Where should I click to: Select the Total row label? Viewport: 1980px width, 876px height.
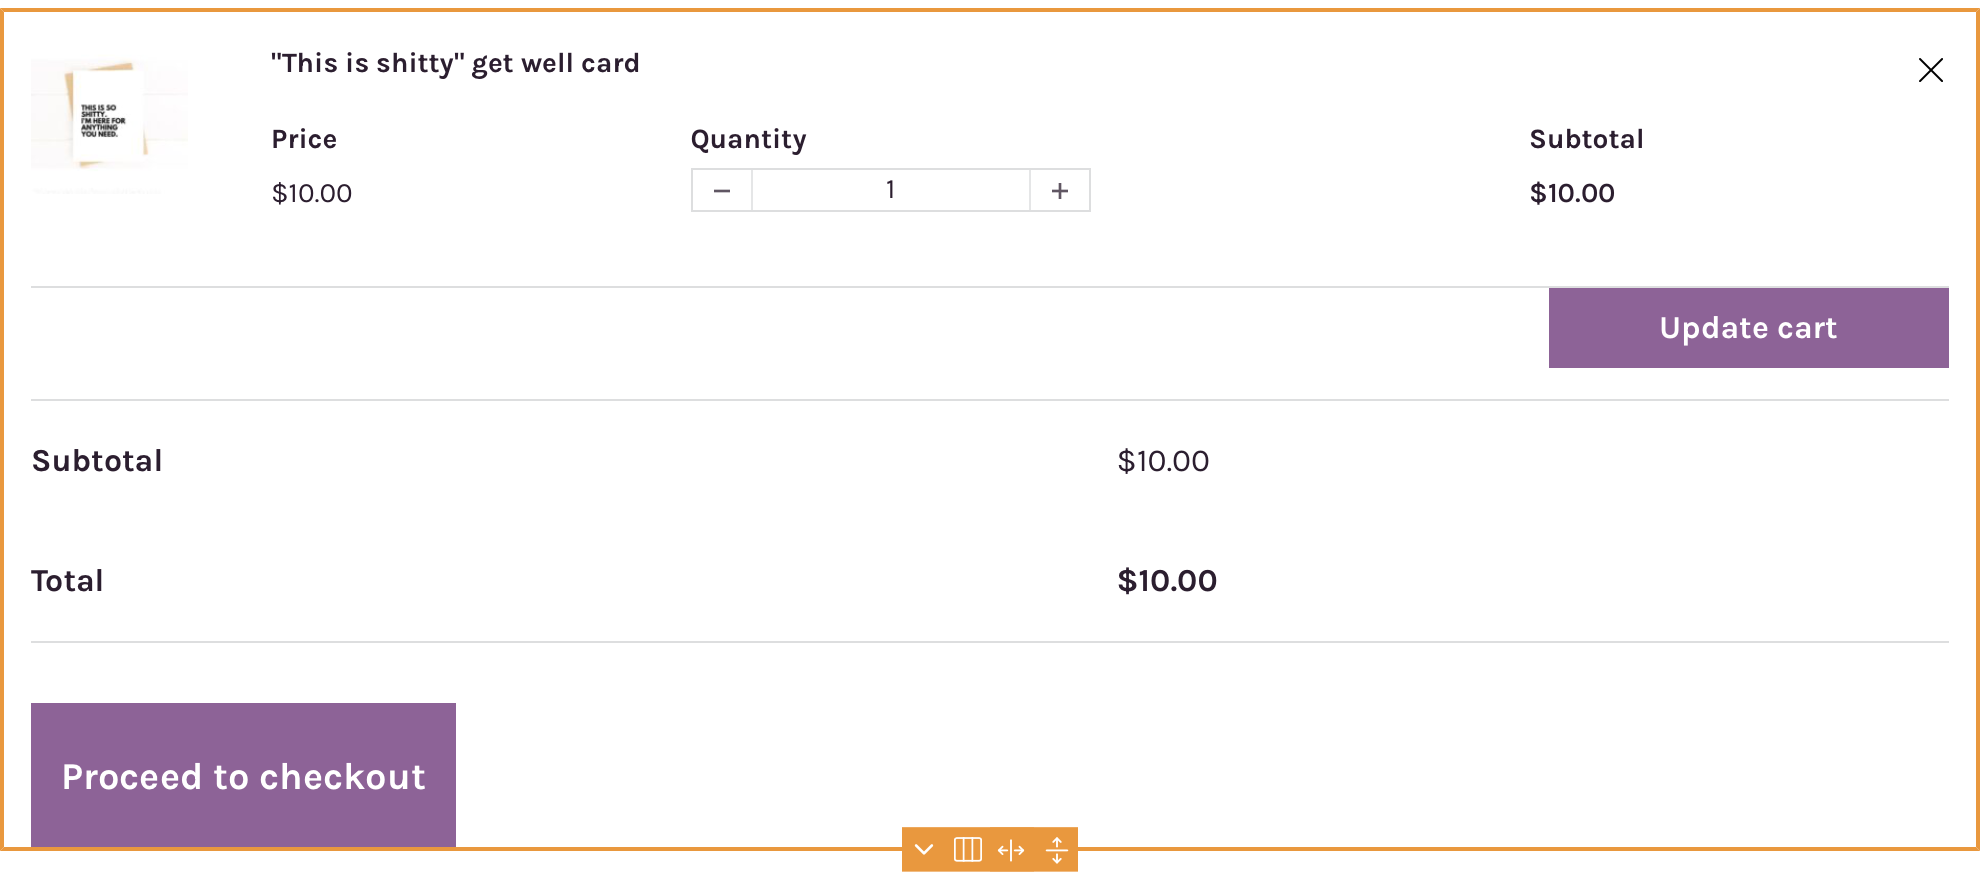(67, 581)
